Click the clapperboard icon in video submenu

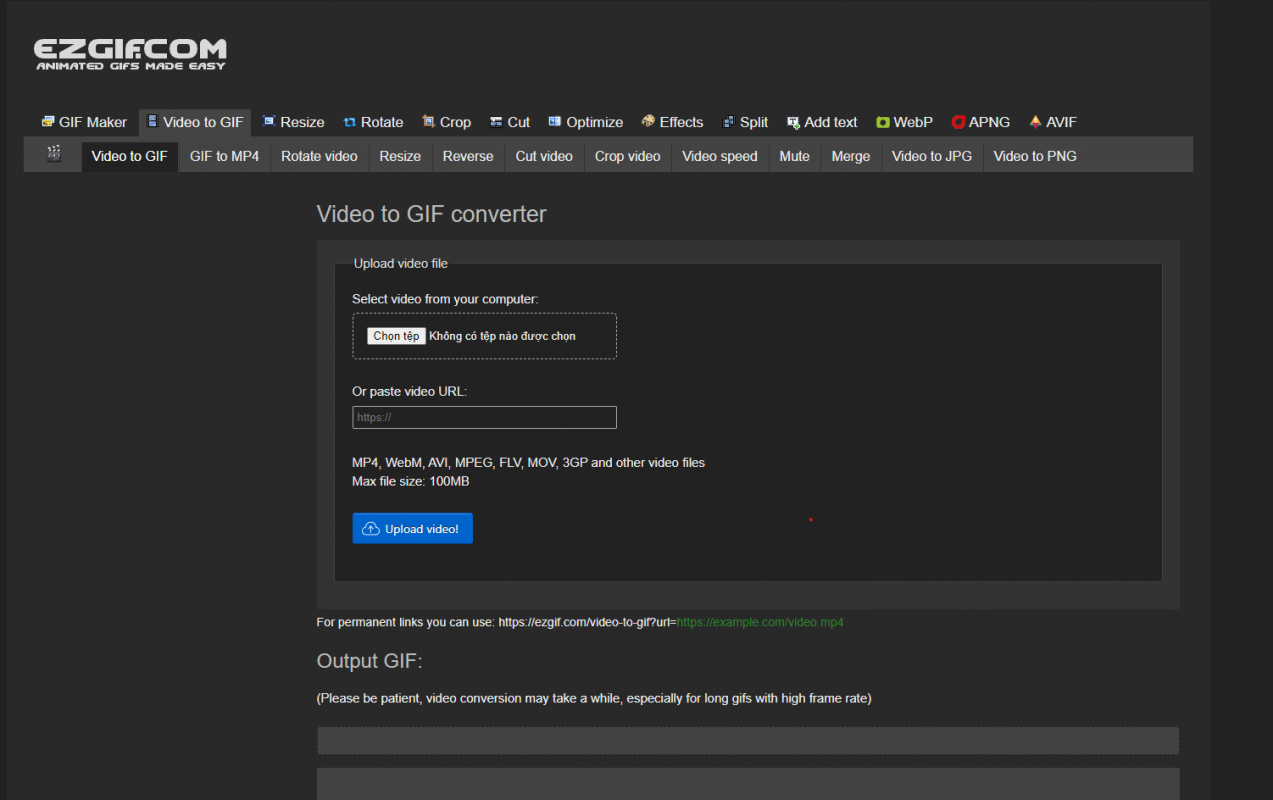[x=54, y=154]
